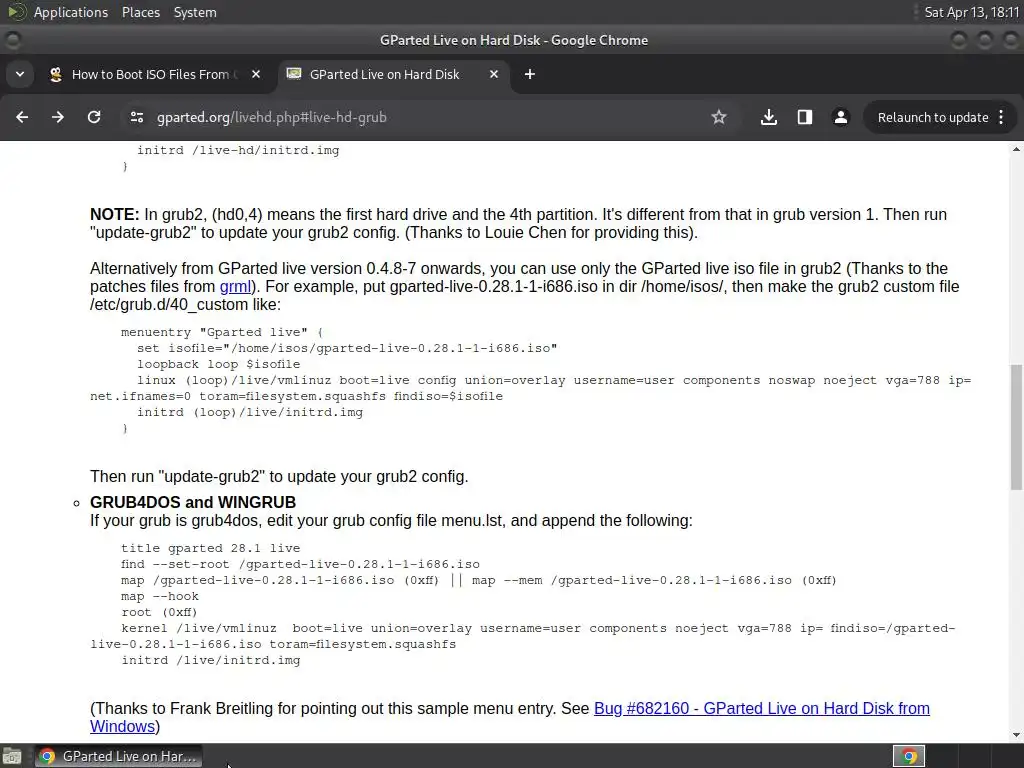Image resolution: width=1024 pixels, height=768 pixels.
Task: Open the Chrome three-dot menu
Action: click(1001, 117)
